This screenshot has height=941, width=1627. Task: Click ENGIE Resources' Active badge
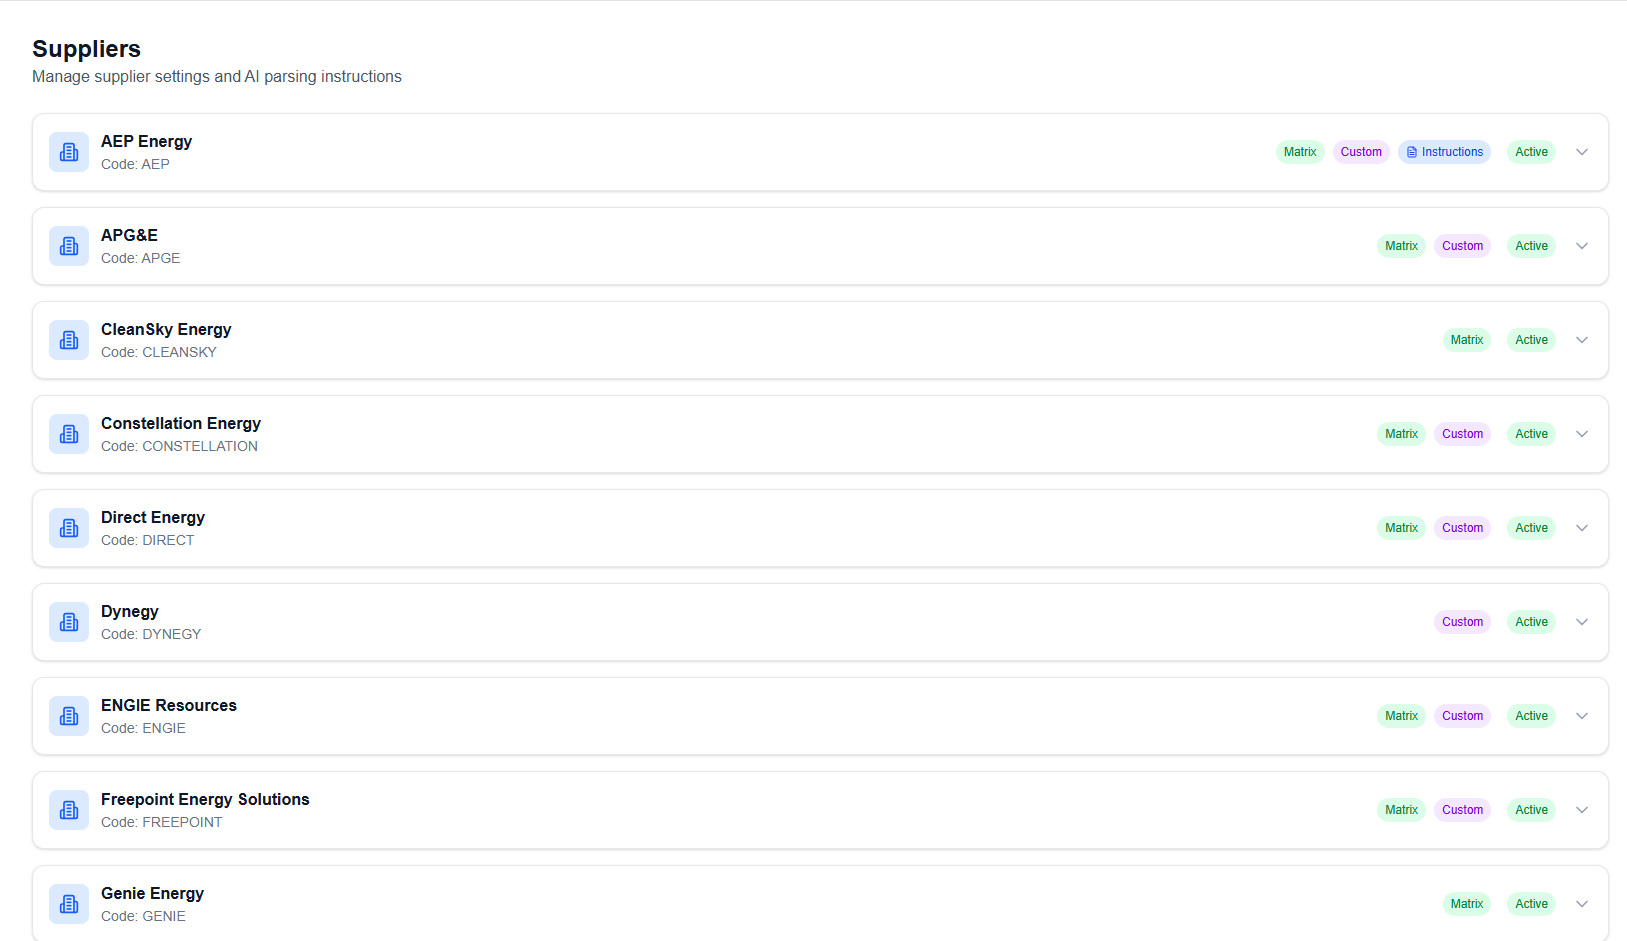tap(1531, 716)
